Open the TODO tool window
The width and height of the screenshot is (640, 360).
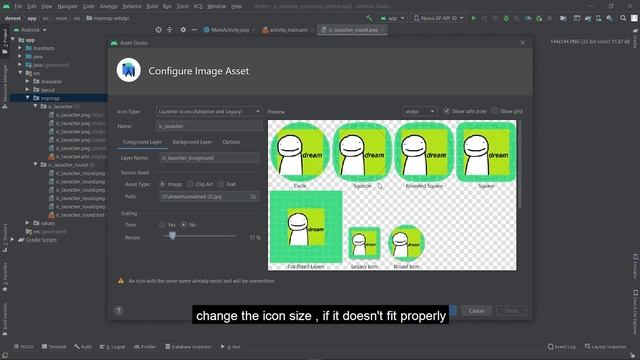24,347
